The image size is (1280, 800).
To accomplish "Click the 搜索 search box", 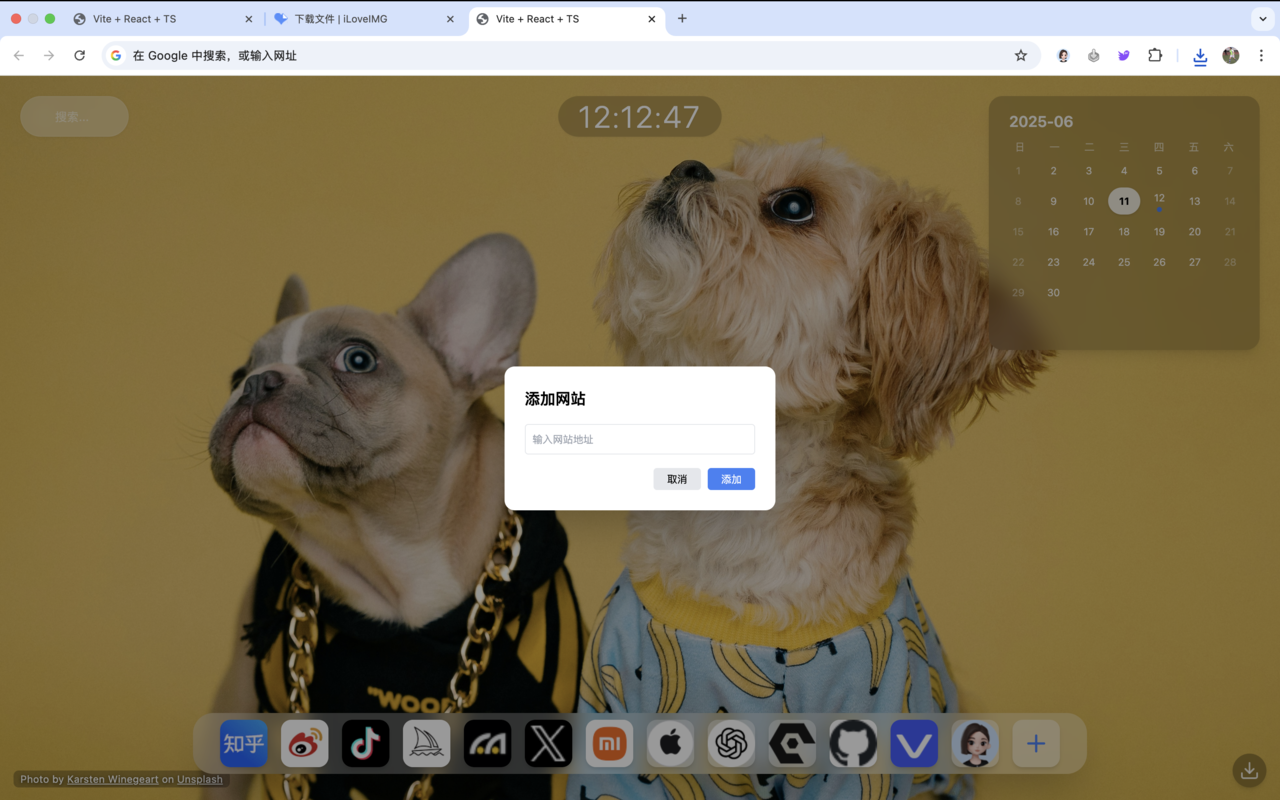I will pyautogui.click(x=74, y=117).
